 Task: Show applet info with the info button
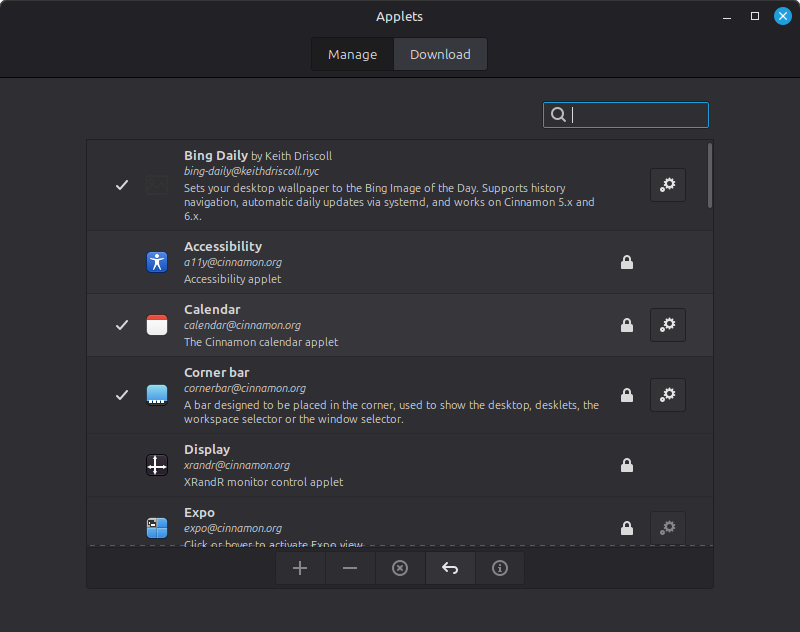point(500,568)
